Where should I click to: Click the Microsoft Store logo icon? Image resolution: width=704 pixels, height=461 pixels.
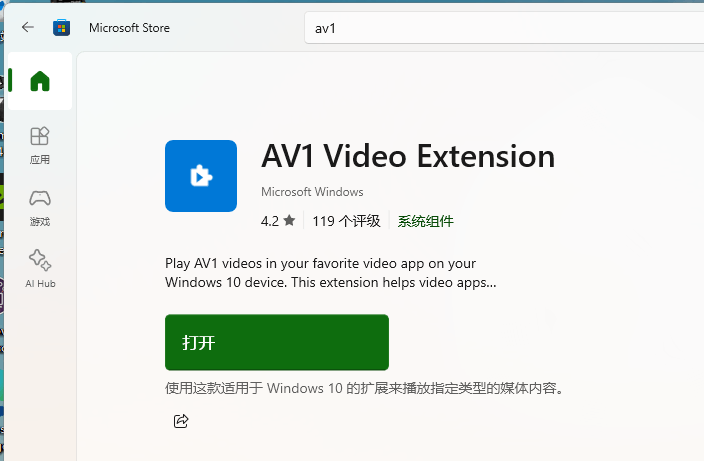pos(62,28)
